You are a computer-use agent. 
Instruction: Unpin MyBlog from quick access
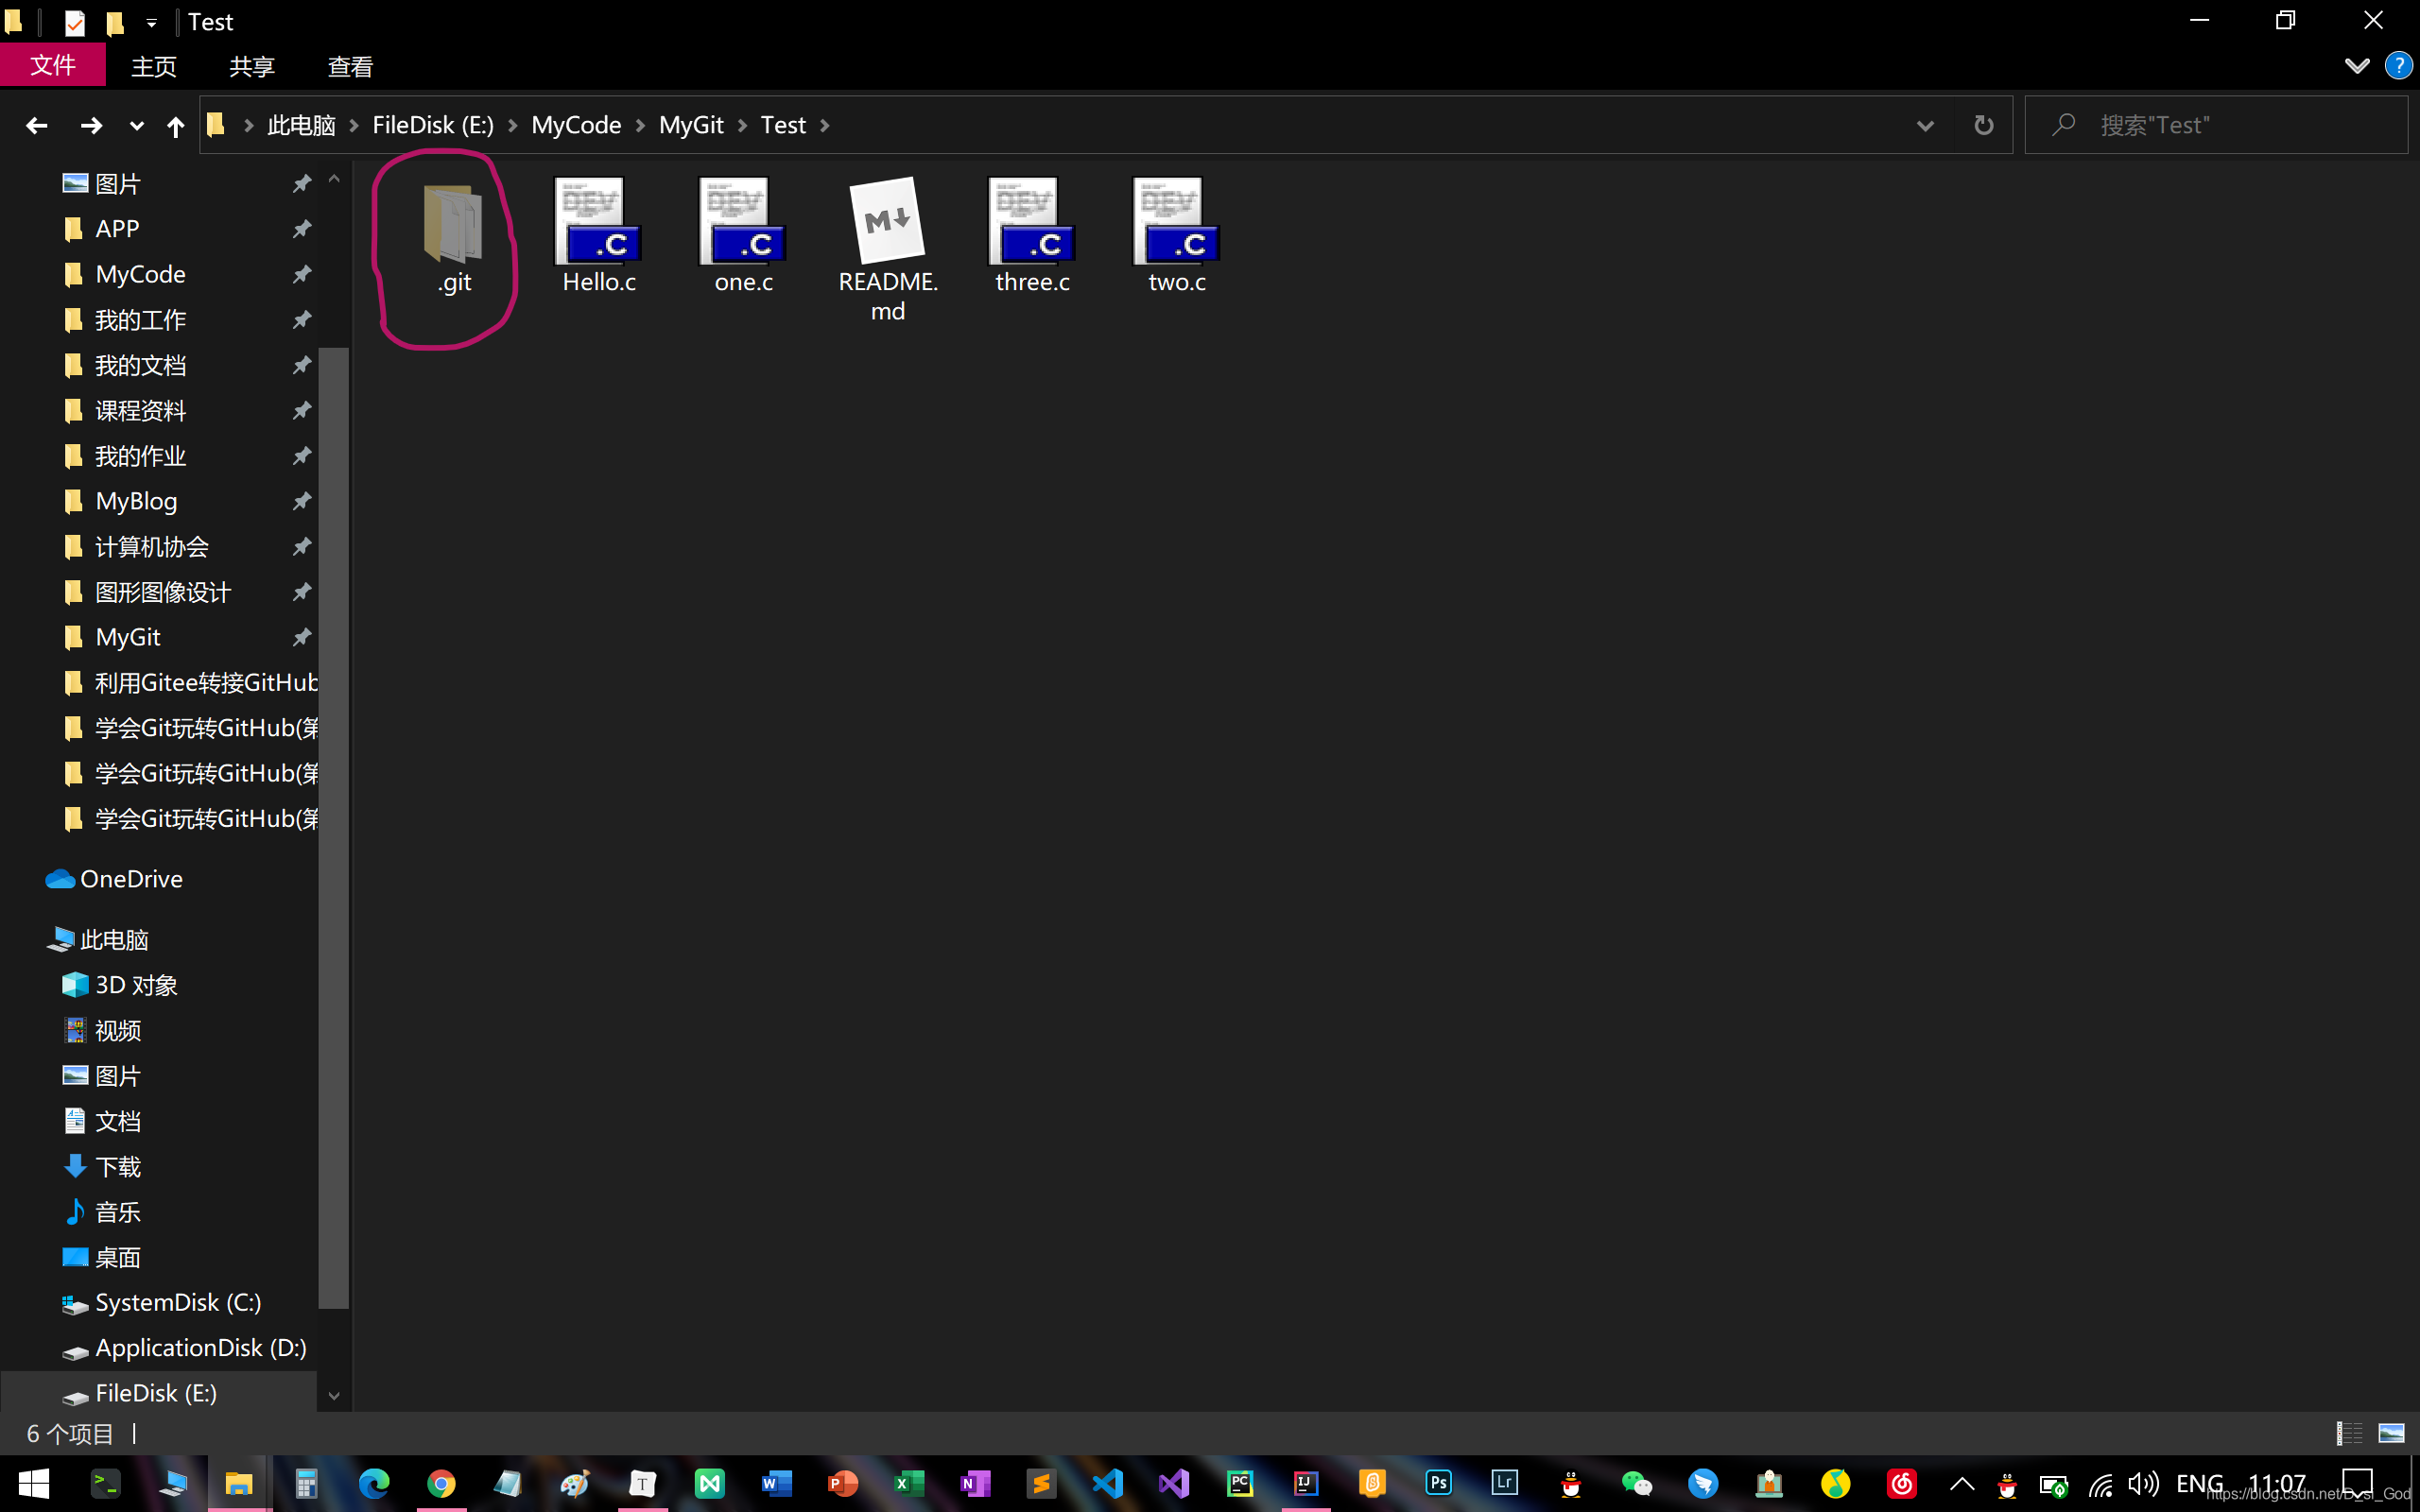(x=301, y=501)
